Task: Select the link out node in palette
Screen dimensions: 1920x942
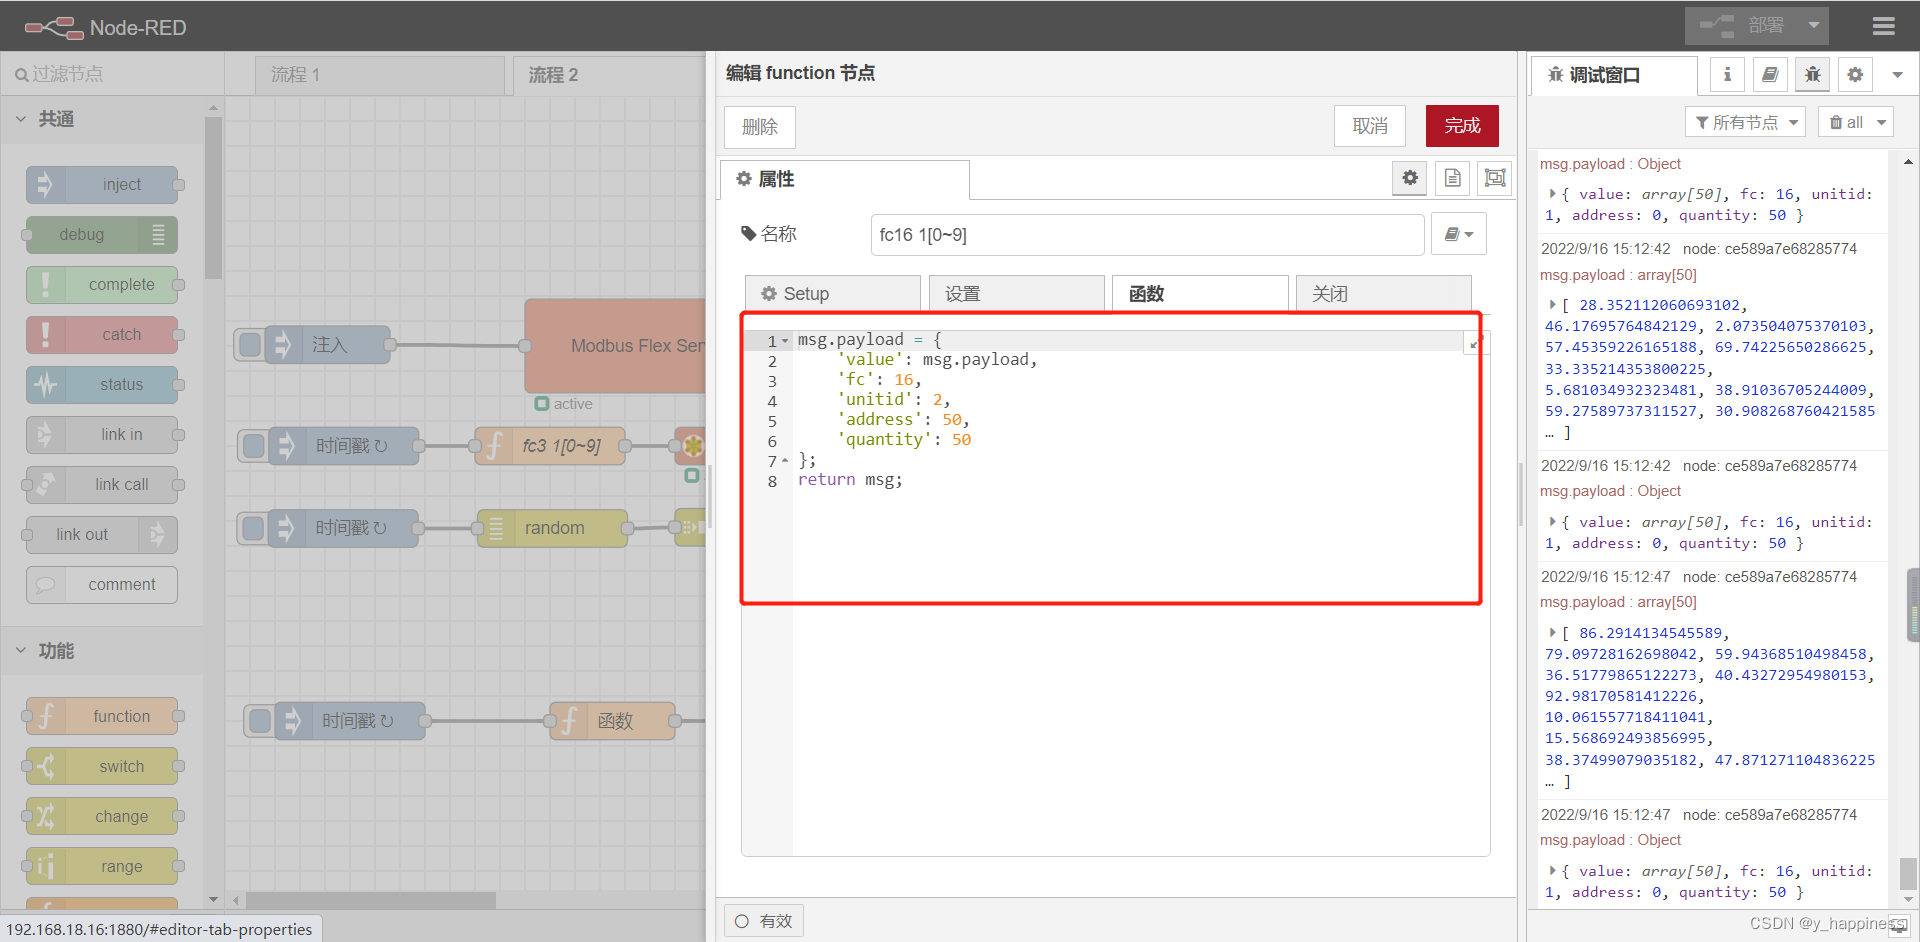Action: click(x=102, y=534)
